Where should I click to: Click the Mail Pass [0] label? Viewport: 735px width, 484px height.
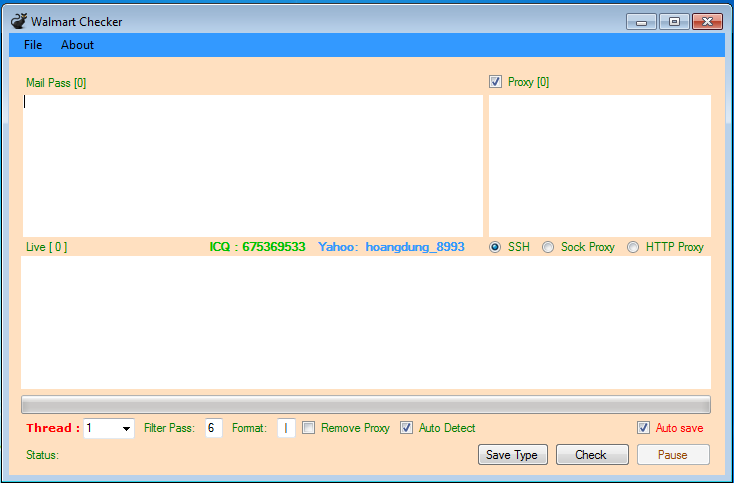56,83
